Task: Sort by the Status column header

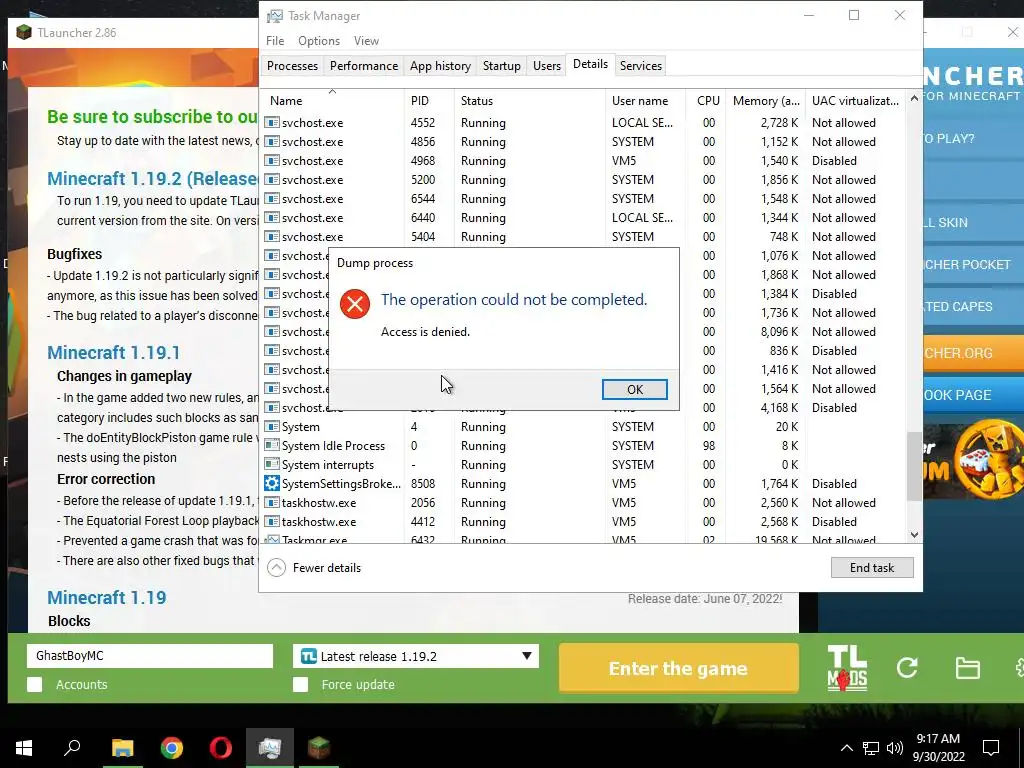Action: (530, 101)
